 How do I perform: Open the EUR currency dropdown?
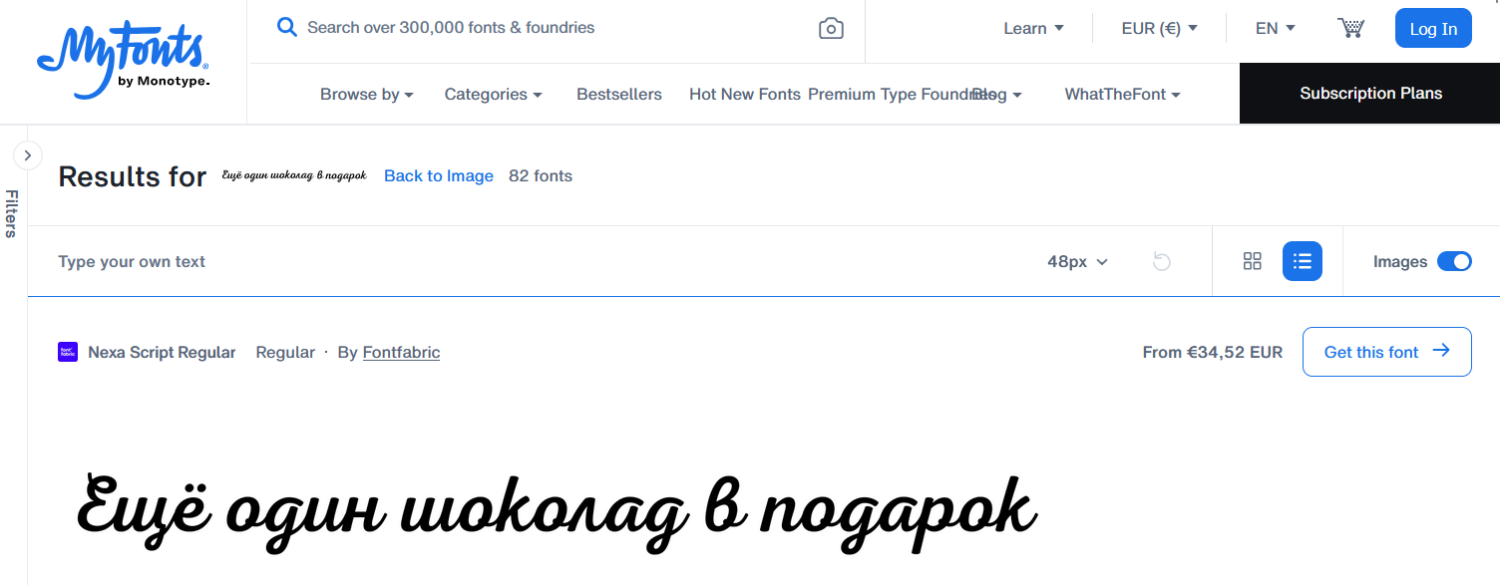point(1159,28)
